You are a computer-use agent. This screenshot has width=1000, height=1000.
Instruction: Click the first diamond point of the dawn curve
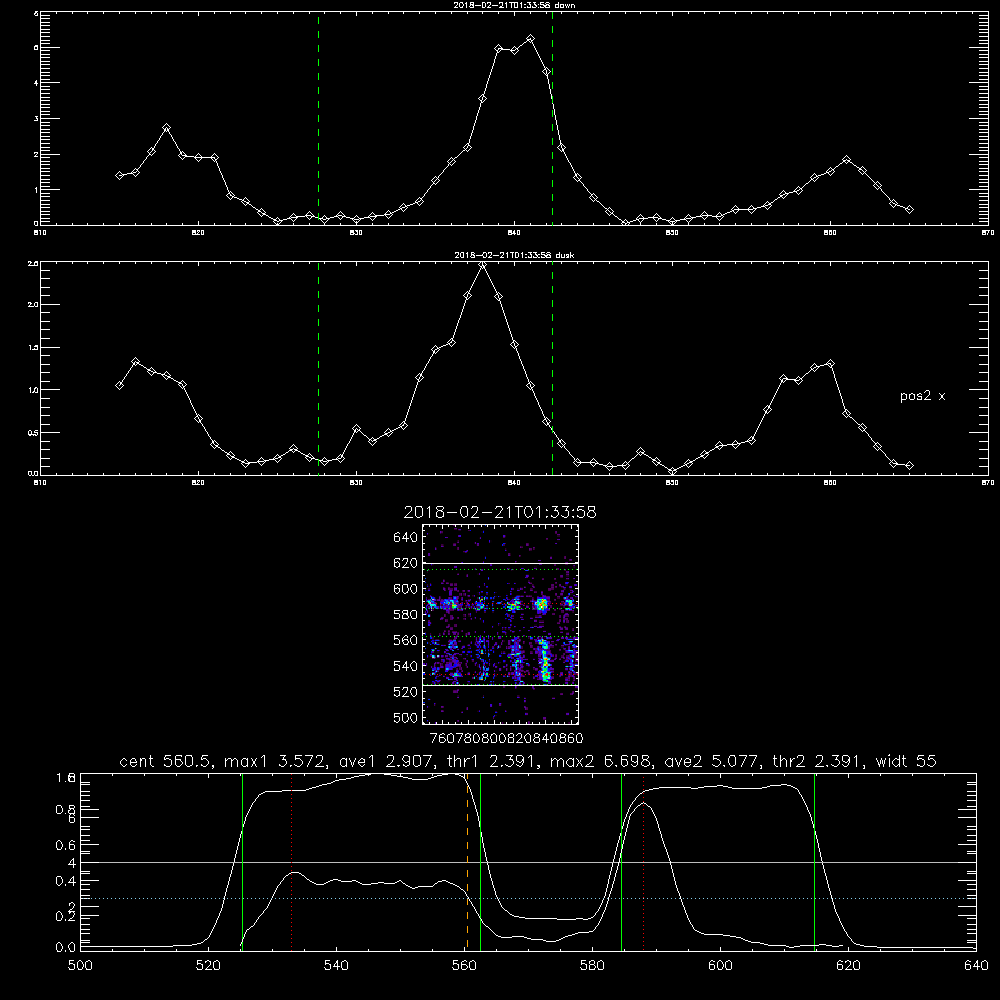pos(119,175)
